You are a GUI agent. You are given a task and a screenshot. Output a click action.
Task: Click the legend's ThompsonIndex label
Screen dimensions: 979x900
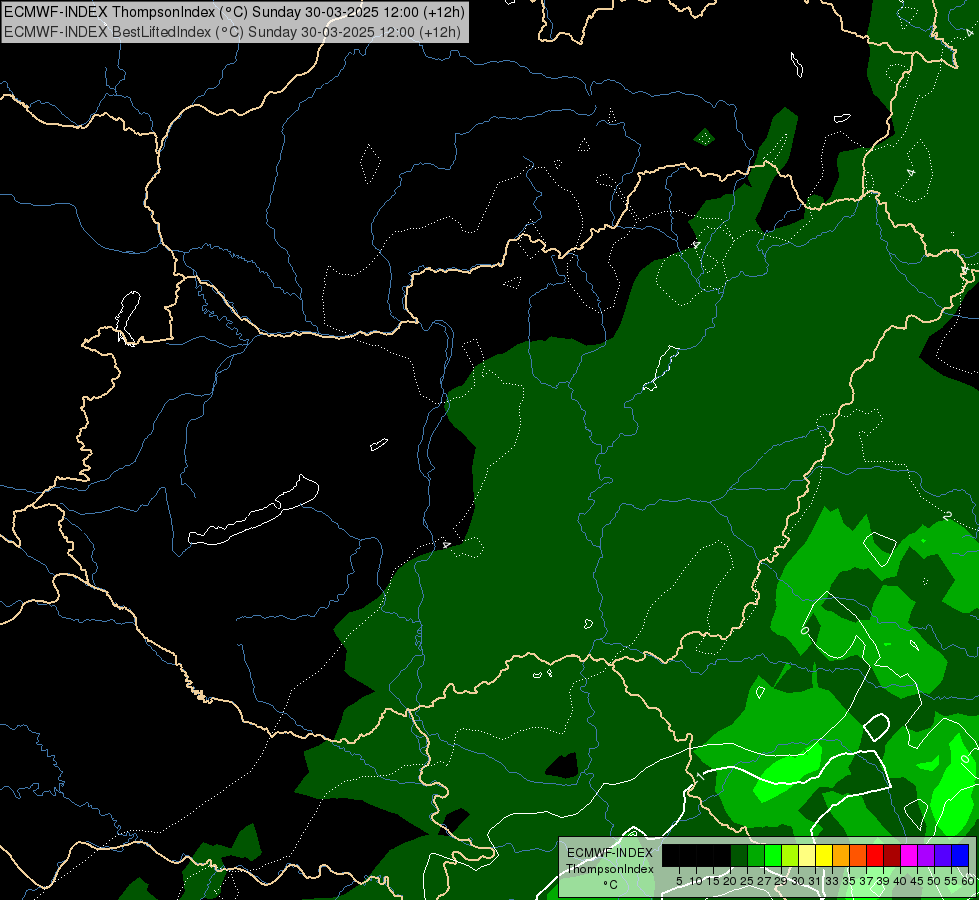(610, 869)
